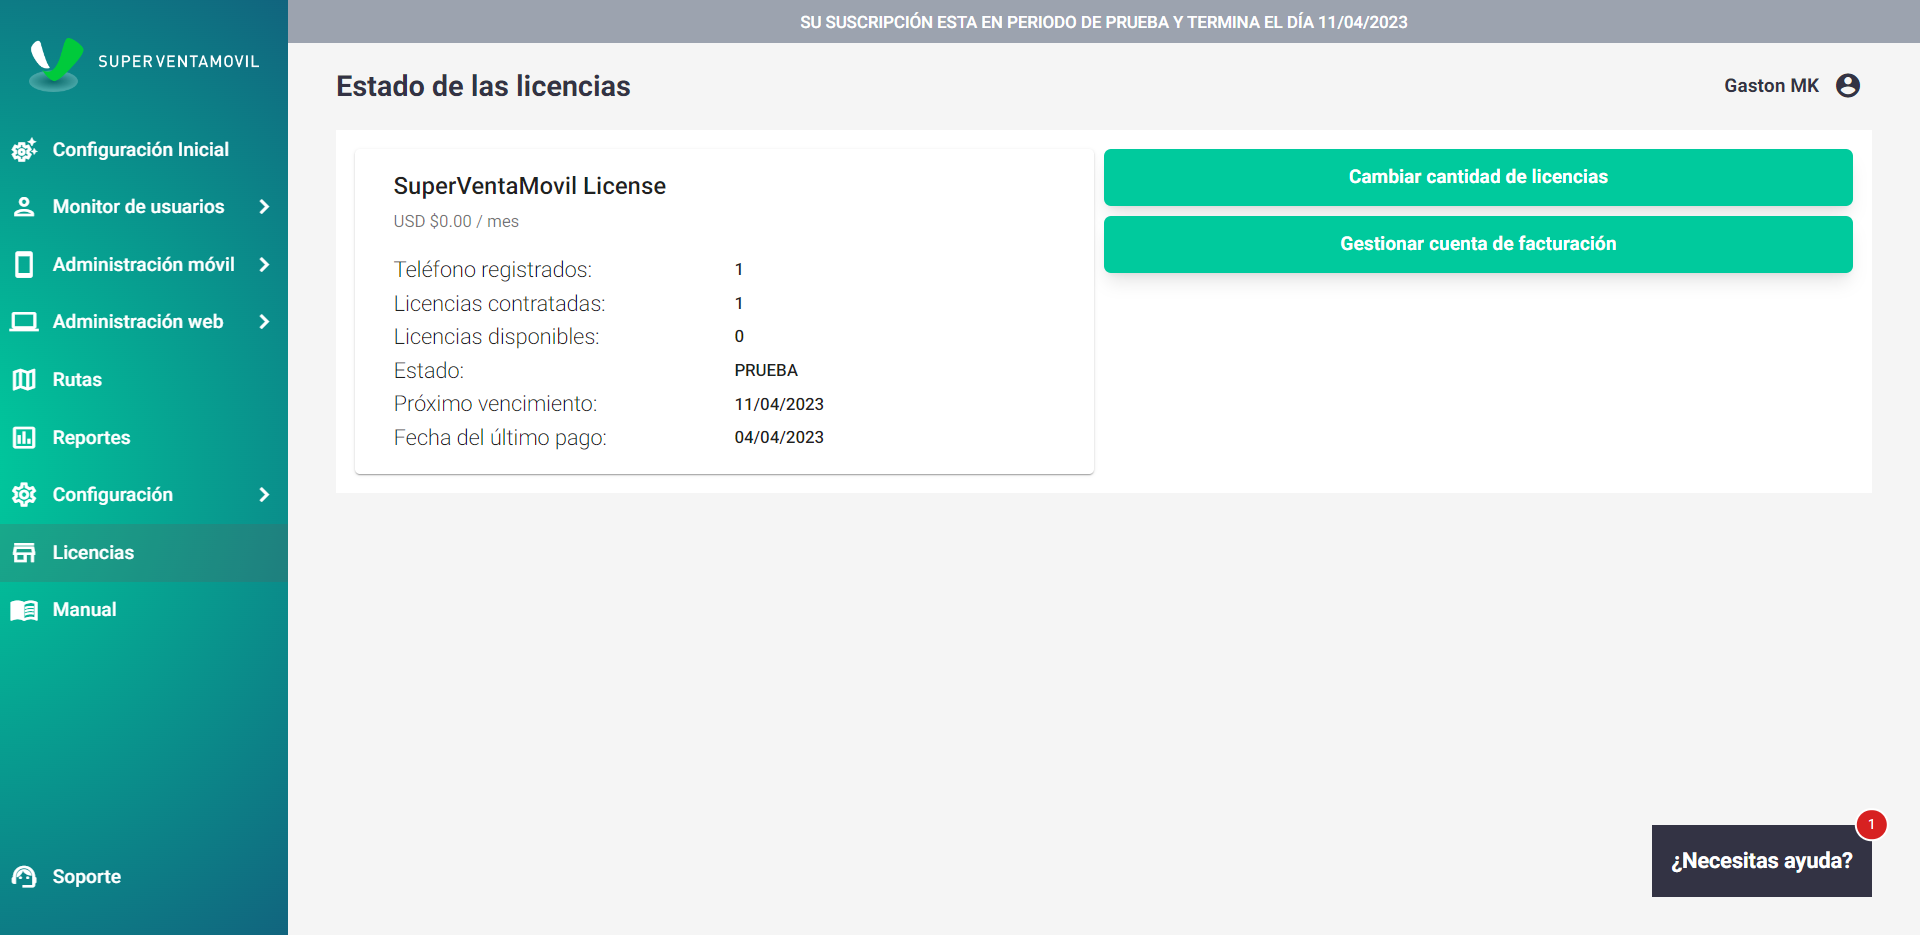Click the Gaston MK username
The image size is (1920, 935).
tap(1771, 86)
